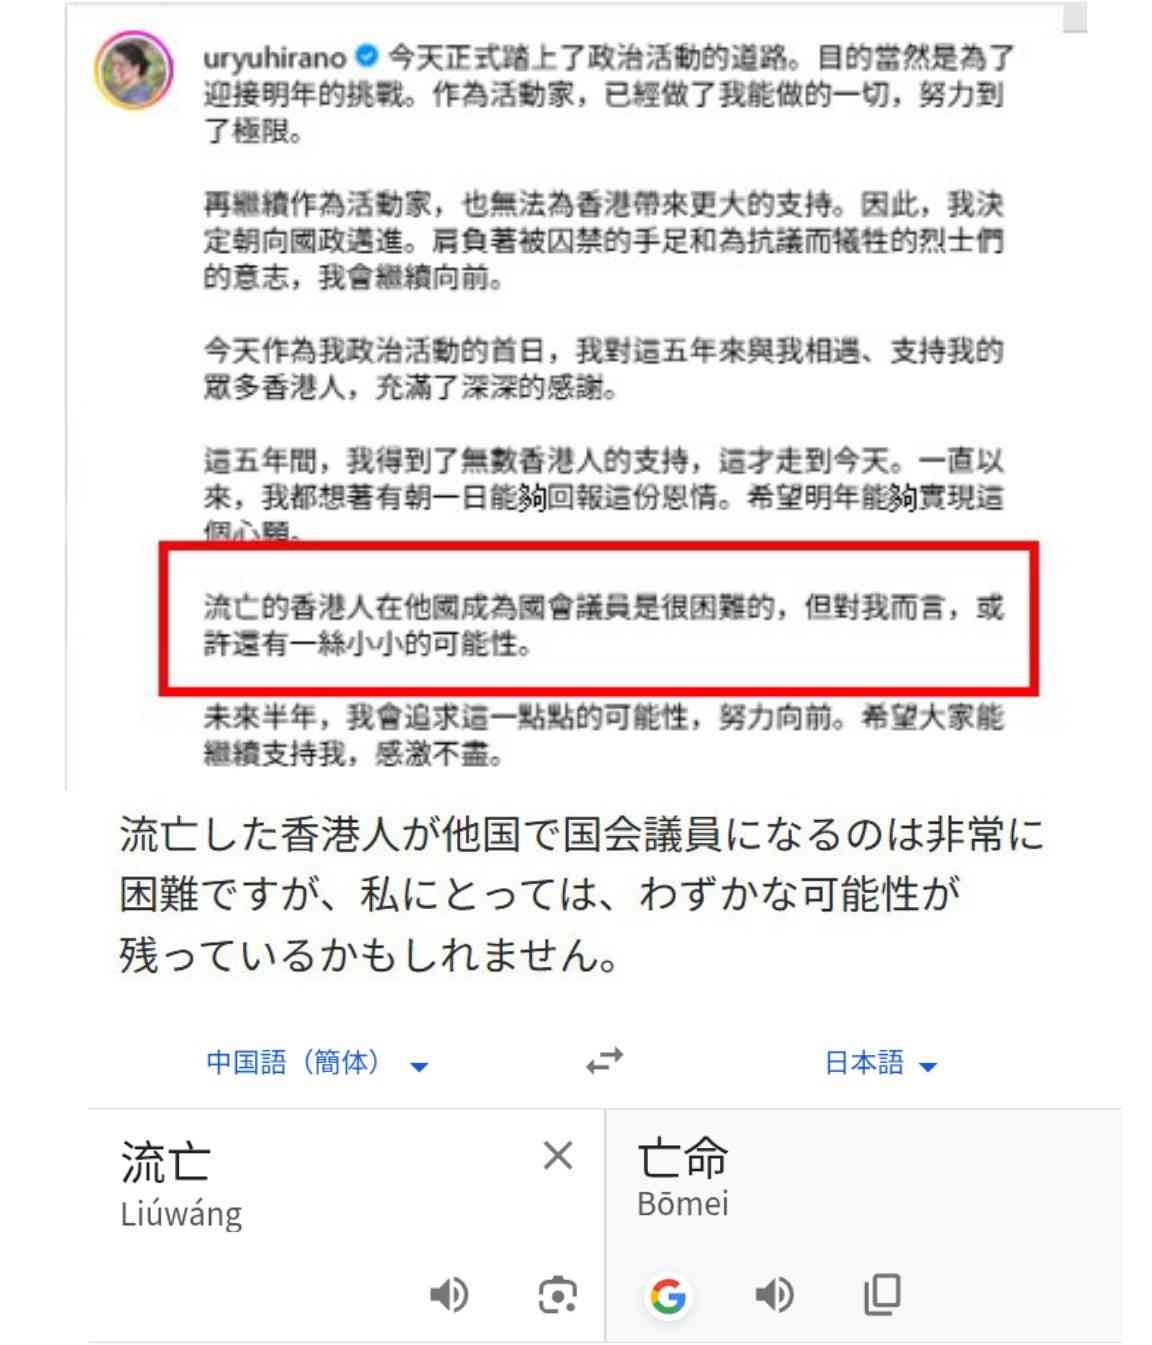Copy the translation with the copy icon

[x=882, y=1294]
